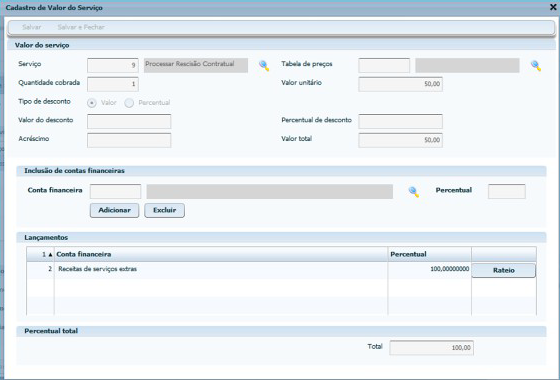Click the Adicionar button
The image size is (560, 380).
(x=115, y=210)
